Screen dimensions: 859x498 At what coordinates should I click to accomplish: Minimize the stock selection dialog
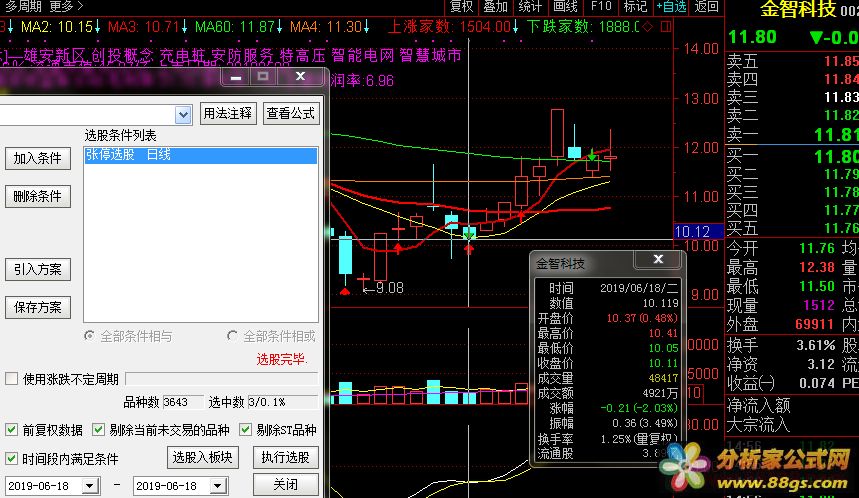(236, 78)
